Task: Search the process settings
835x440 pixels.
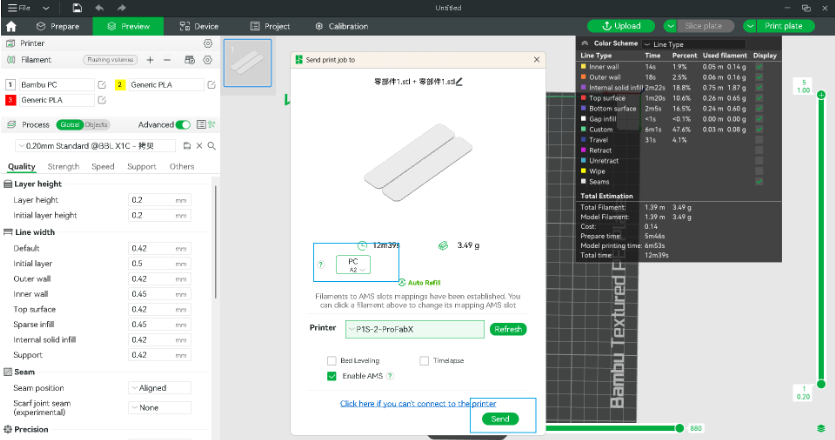Action: [x=211, y=146]
